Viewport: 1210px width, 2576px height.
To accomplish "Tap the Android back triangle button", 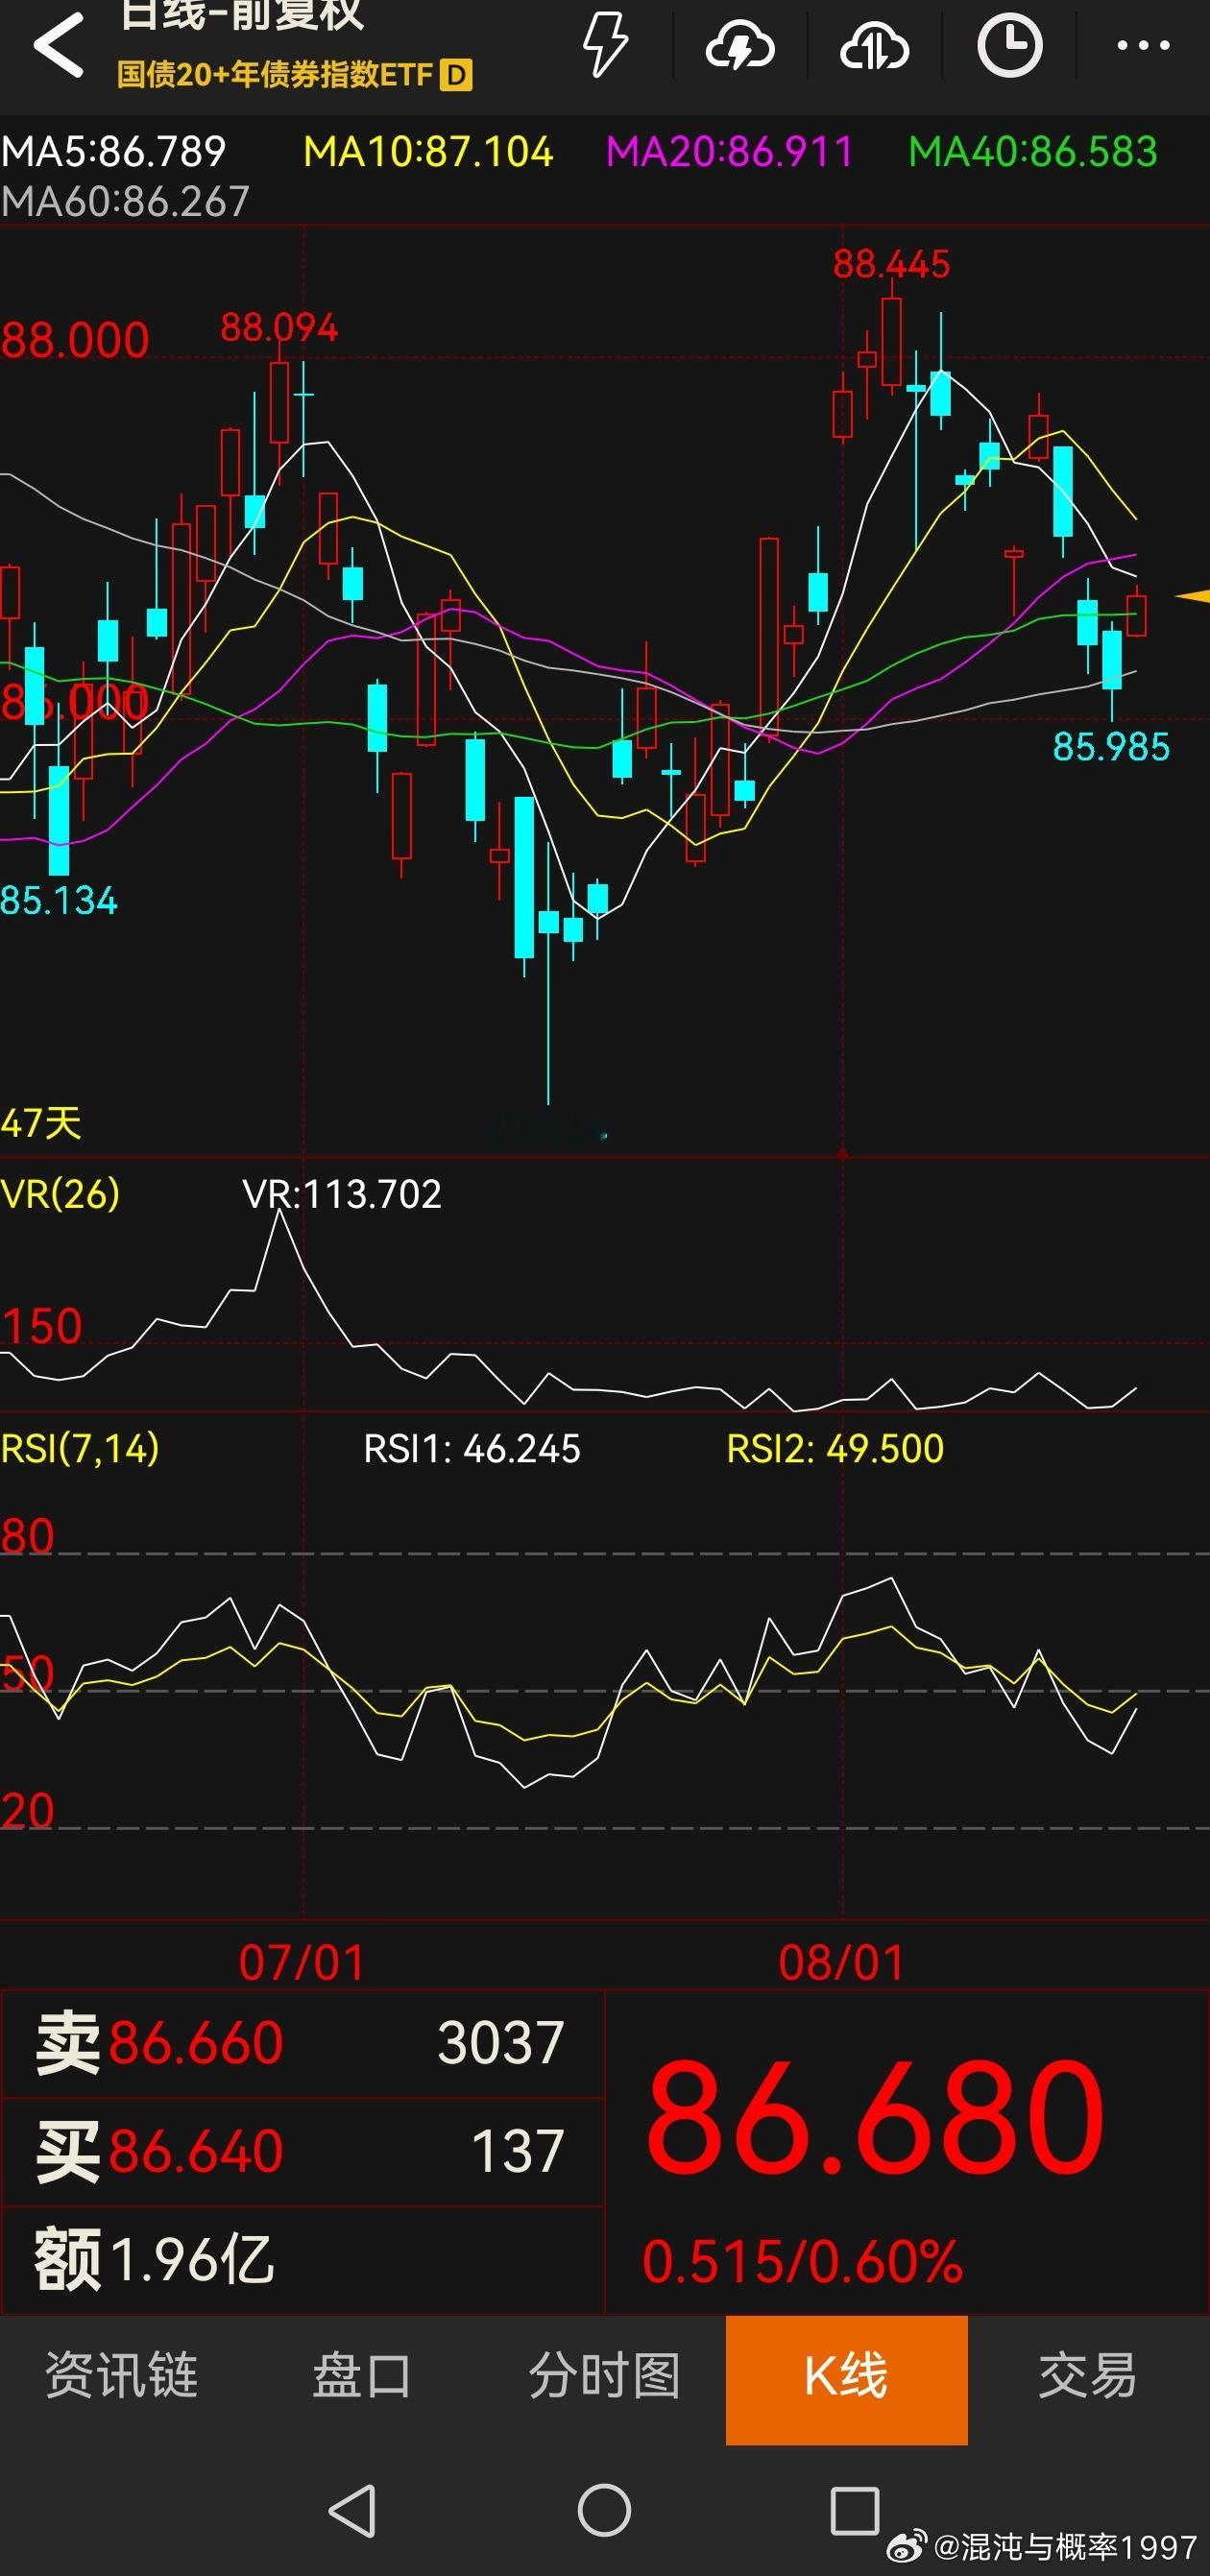I will click(353, 2510).
